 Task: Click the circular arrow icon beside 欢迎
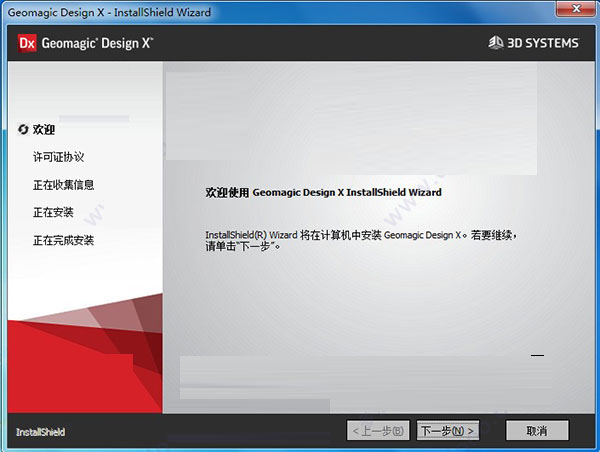[23, 129]
